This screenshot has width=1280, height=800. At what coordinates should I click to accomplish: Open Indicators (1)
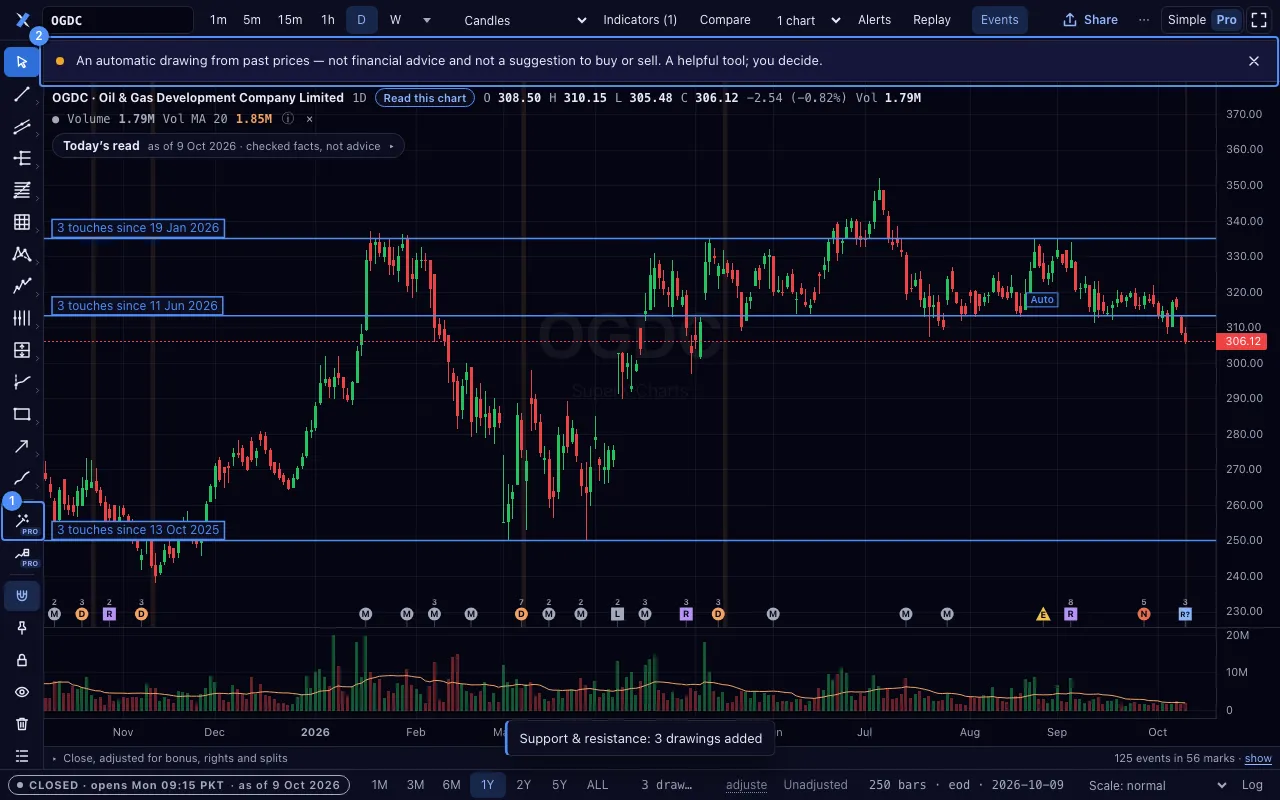pyautogui.click(x=640, y=20)
